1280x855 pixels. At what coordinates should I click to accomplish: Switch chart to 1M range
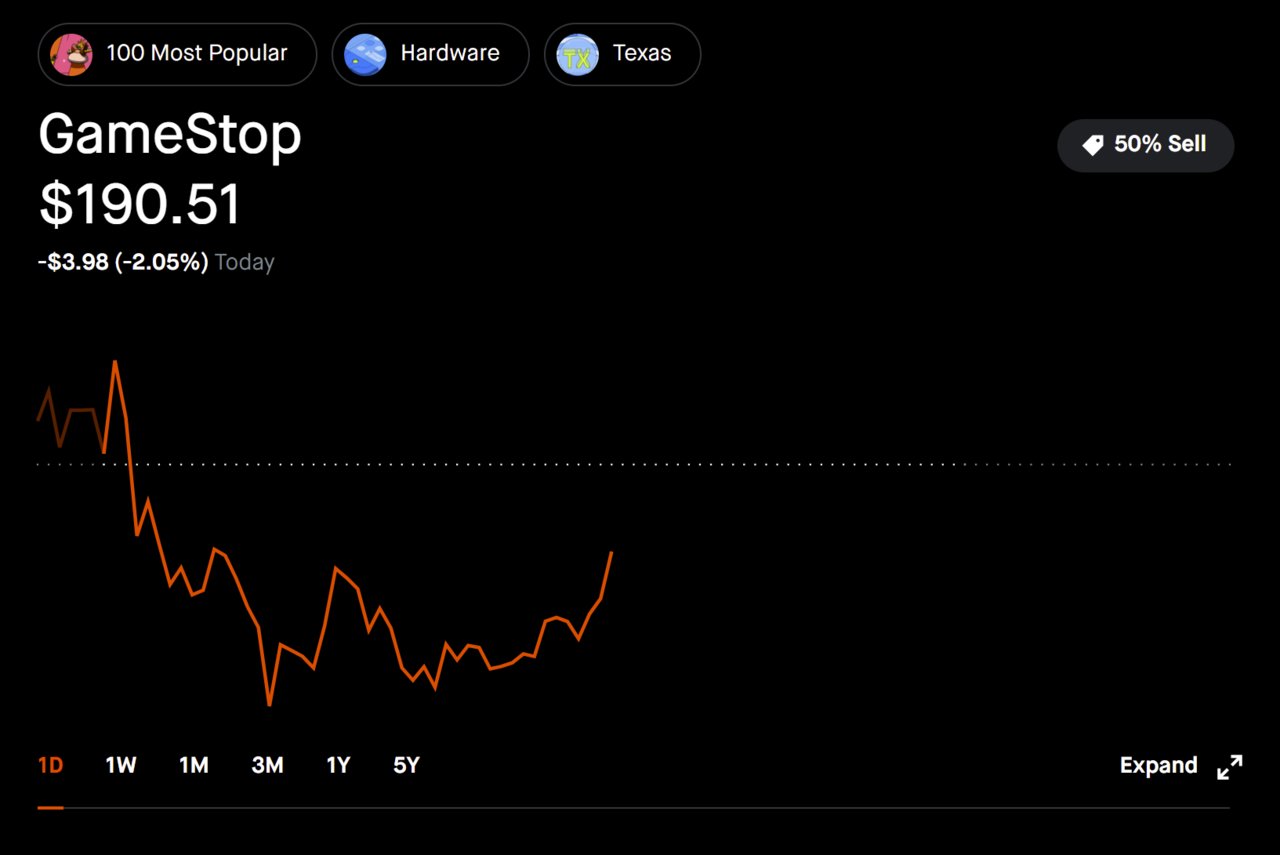[x=194, y=766]
